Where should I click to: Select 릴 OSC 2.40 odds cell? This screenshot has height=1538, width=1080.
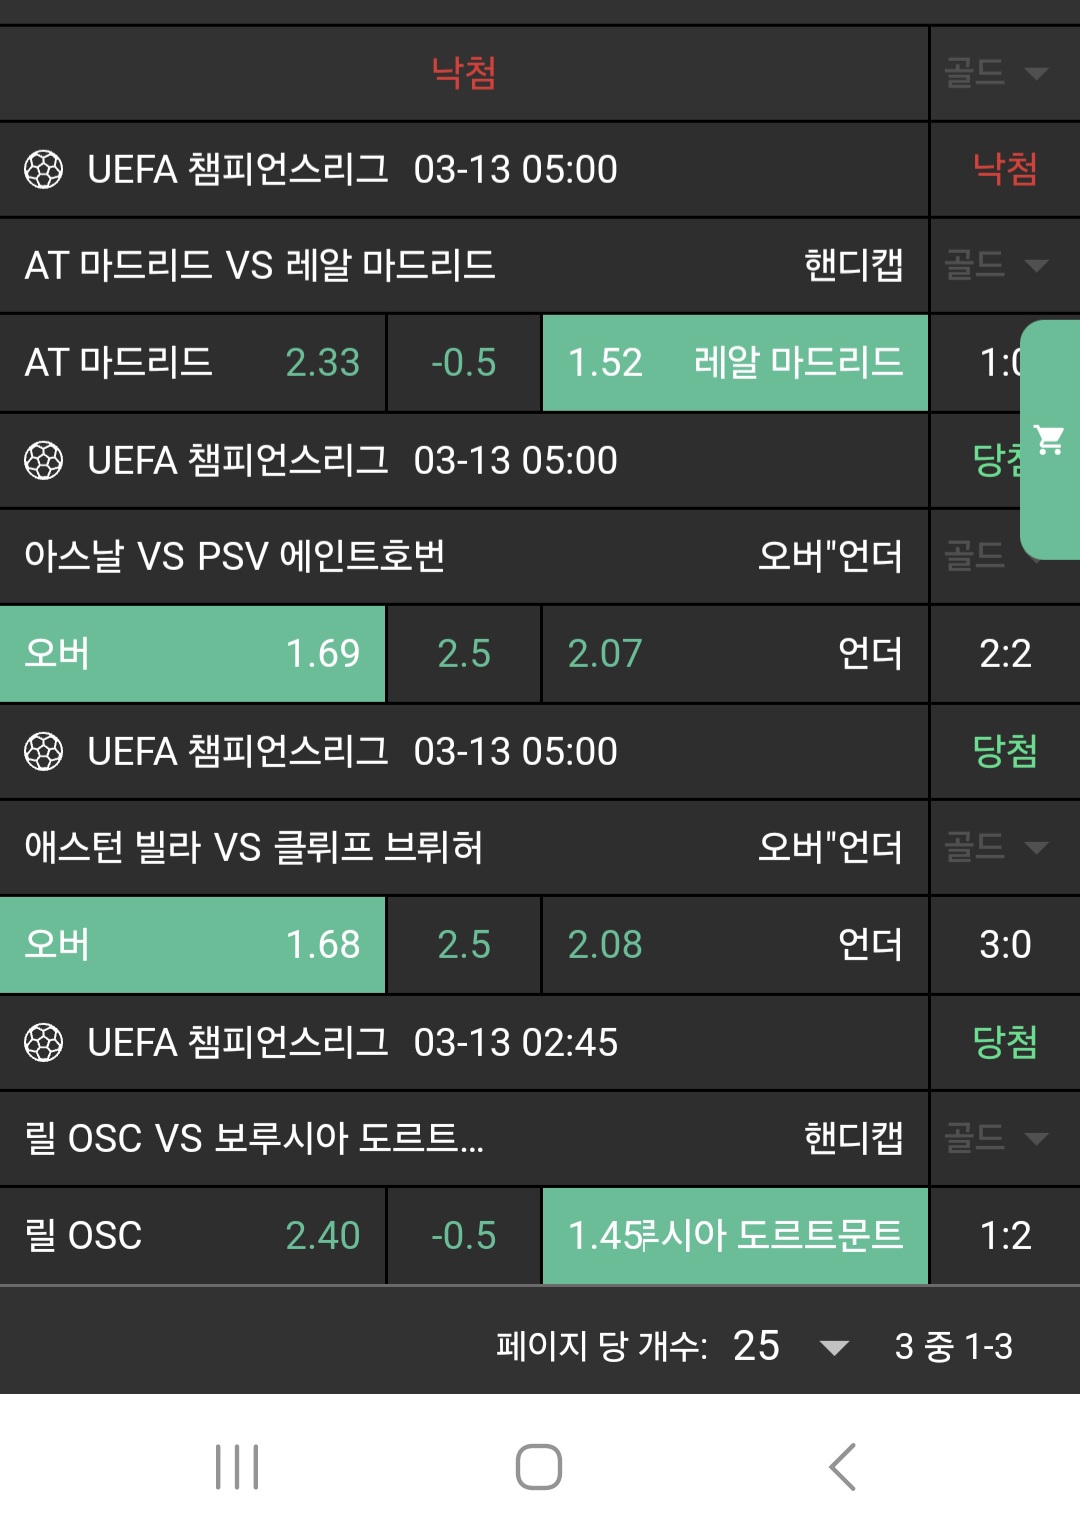pyautogui.click(x=192, y=1236)
